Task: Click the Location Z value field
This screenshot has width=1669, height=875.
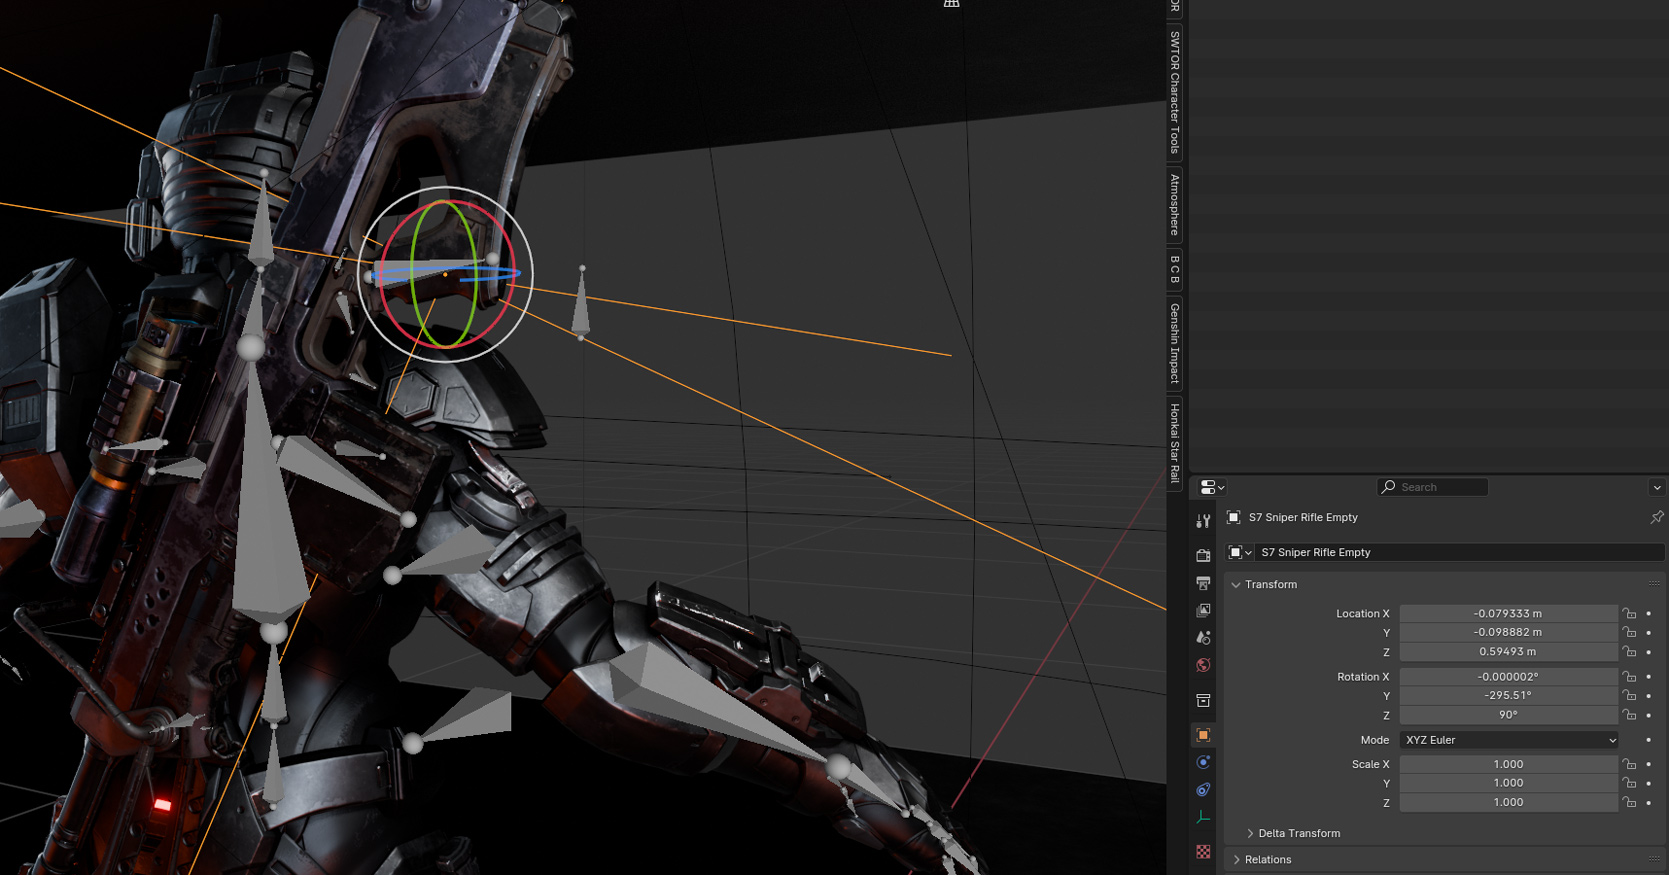Action: [1508, 651]
